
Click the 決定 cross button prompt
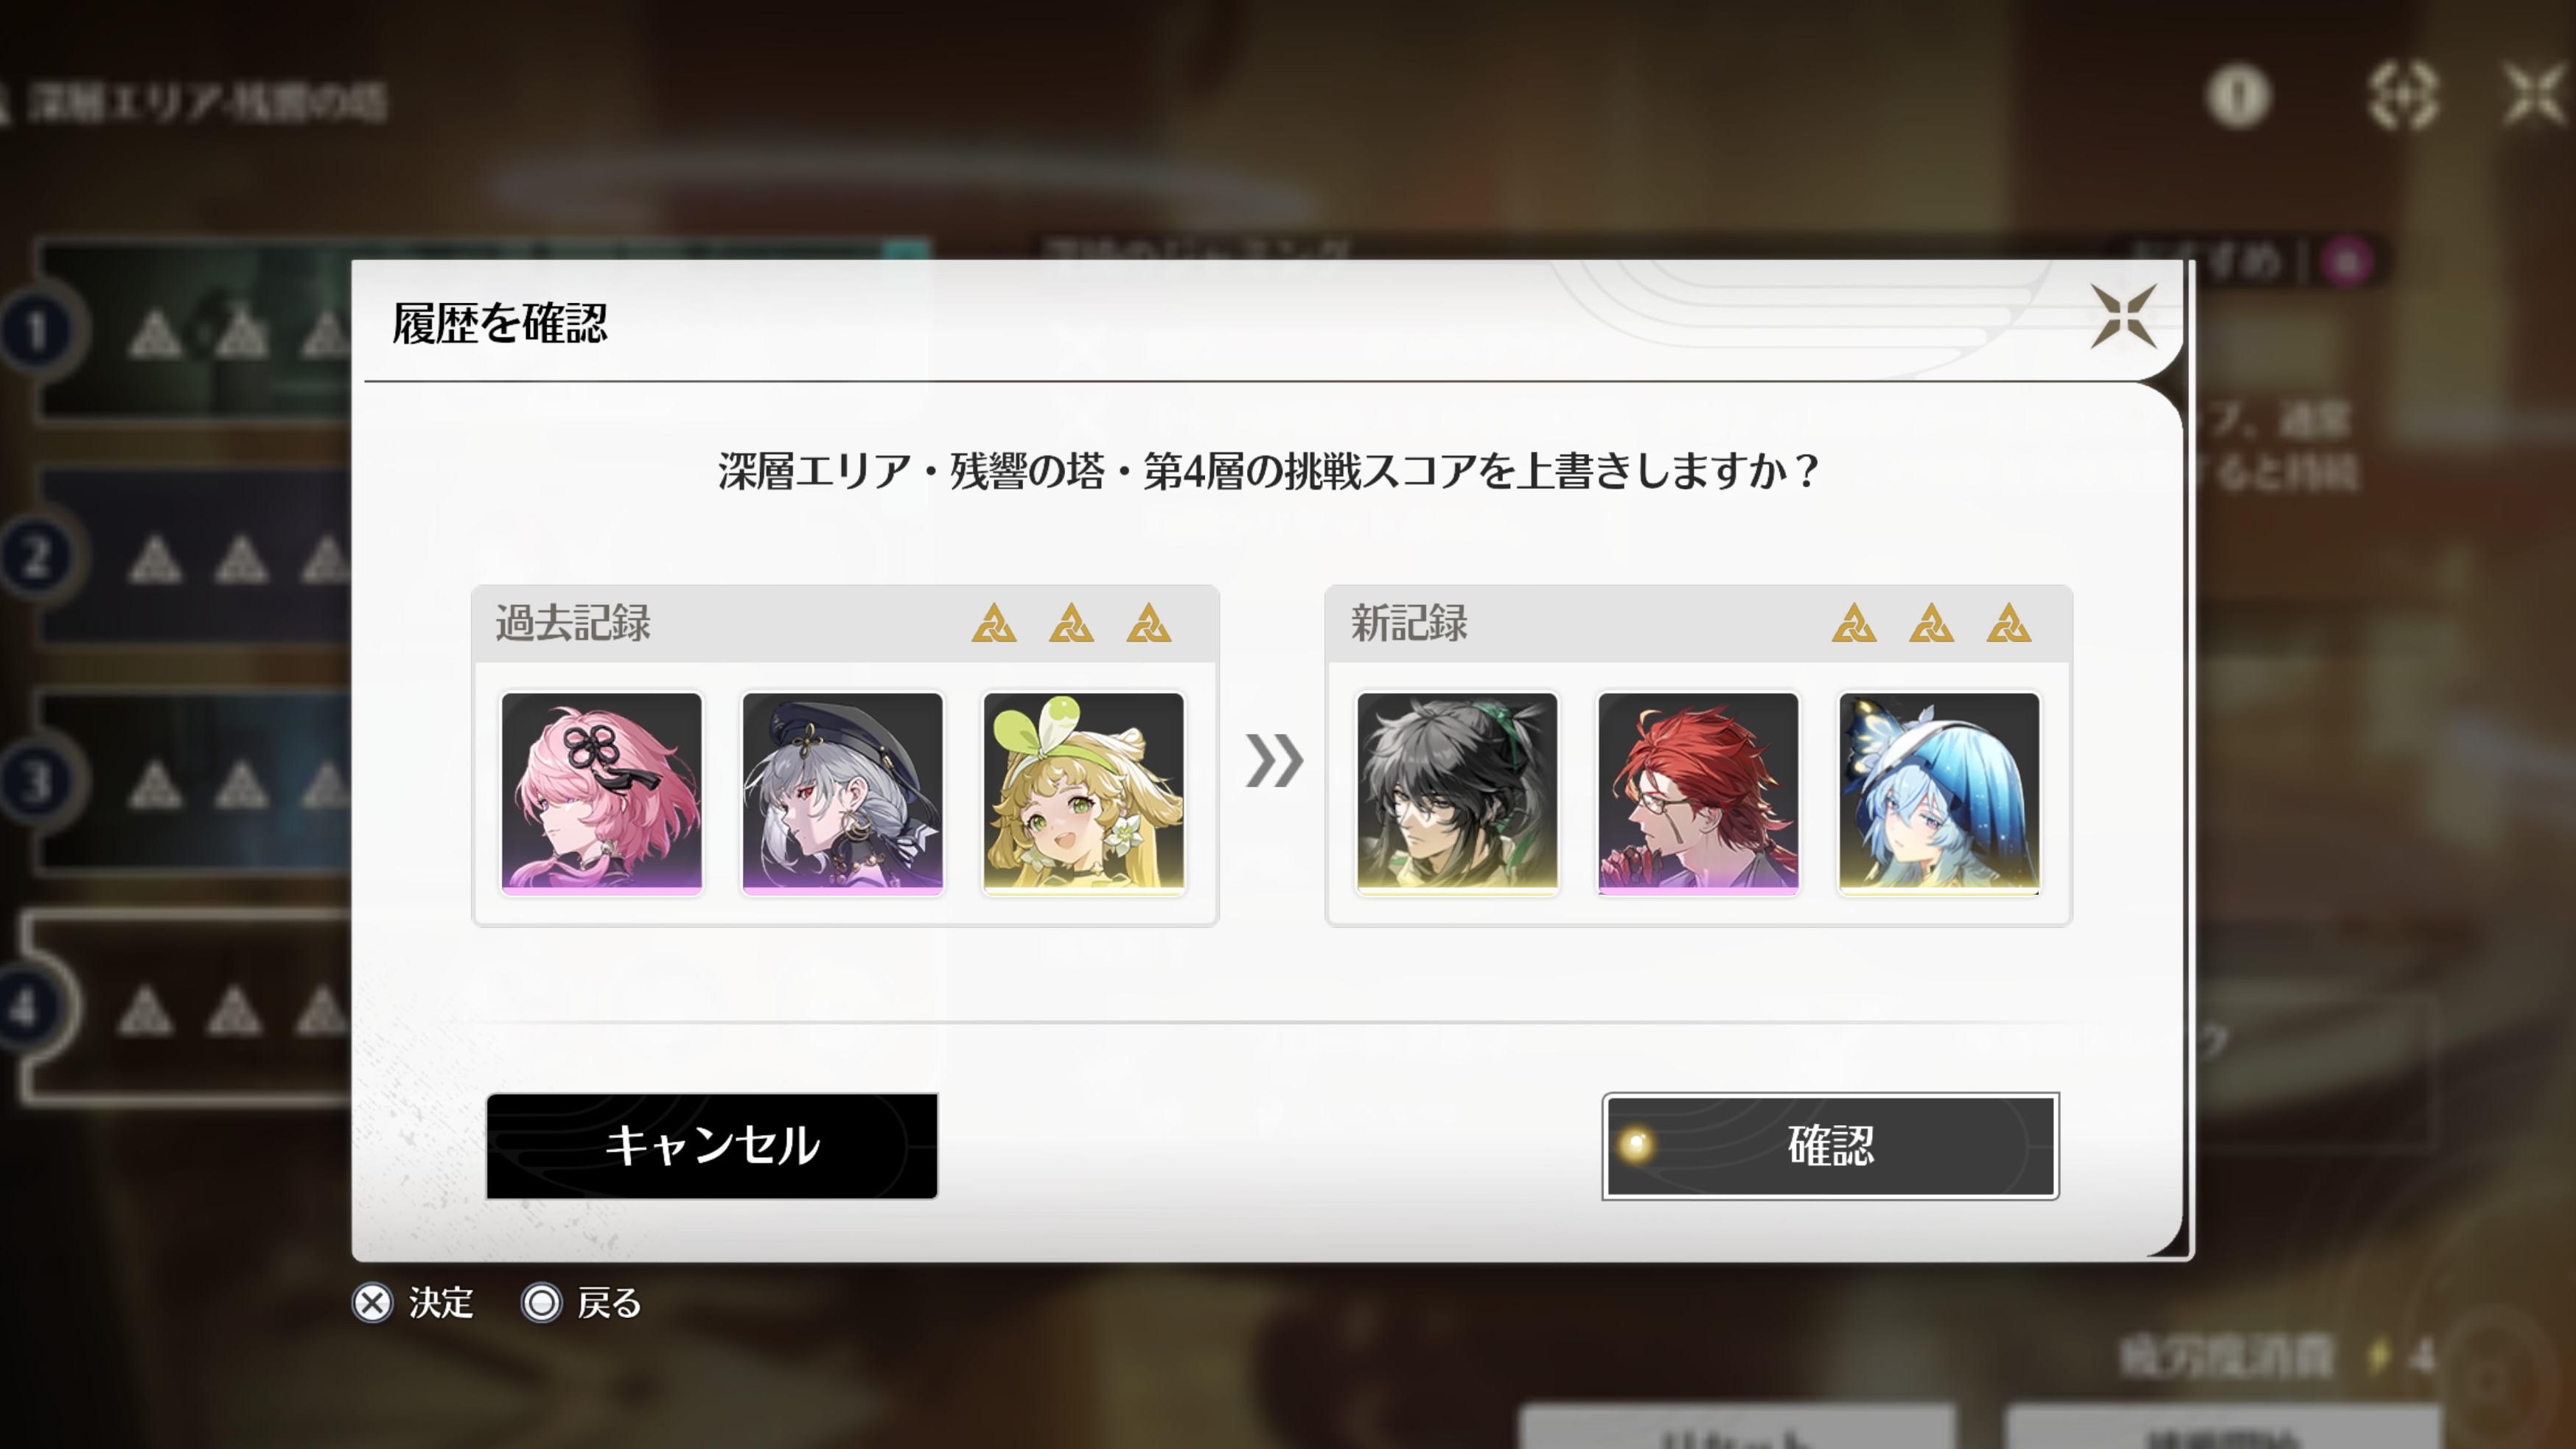click(x=413, y=1303)
